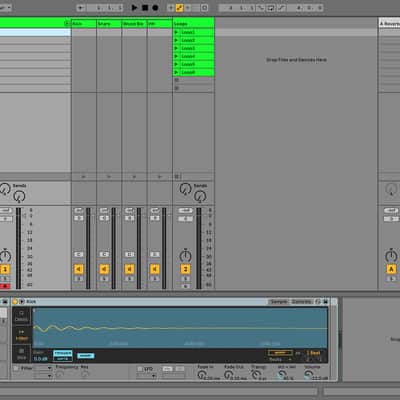Launch the Loop2 clip
The image size is (400, 400).
[176, 40]
